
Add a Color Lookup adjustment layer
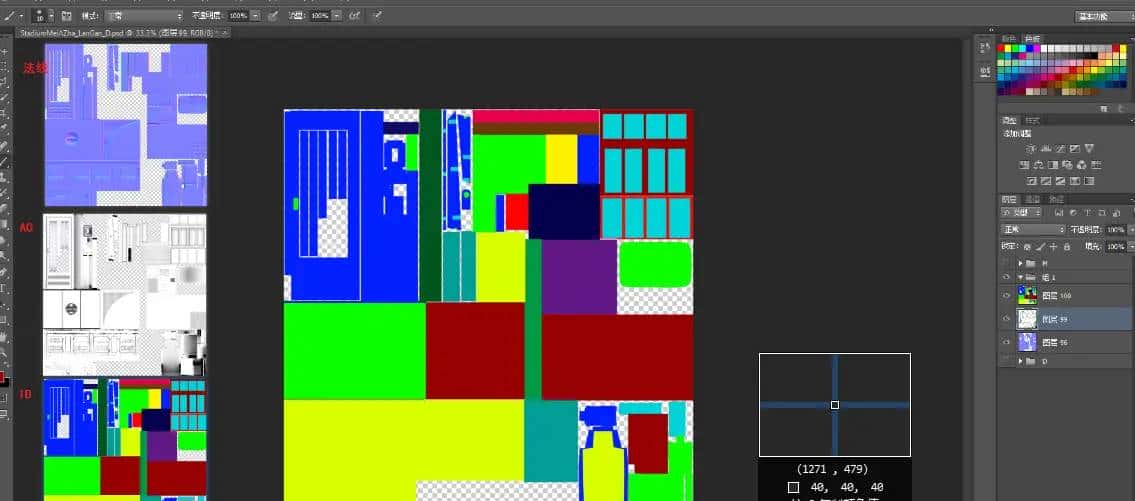pos(1096,164)
